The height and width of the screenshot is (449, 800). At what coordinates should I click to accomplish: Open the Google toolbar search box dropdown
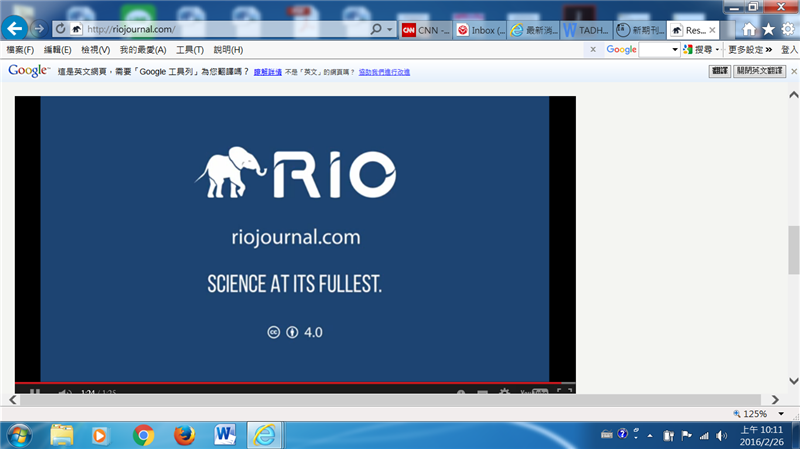[x=675, y=49]
